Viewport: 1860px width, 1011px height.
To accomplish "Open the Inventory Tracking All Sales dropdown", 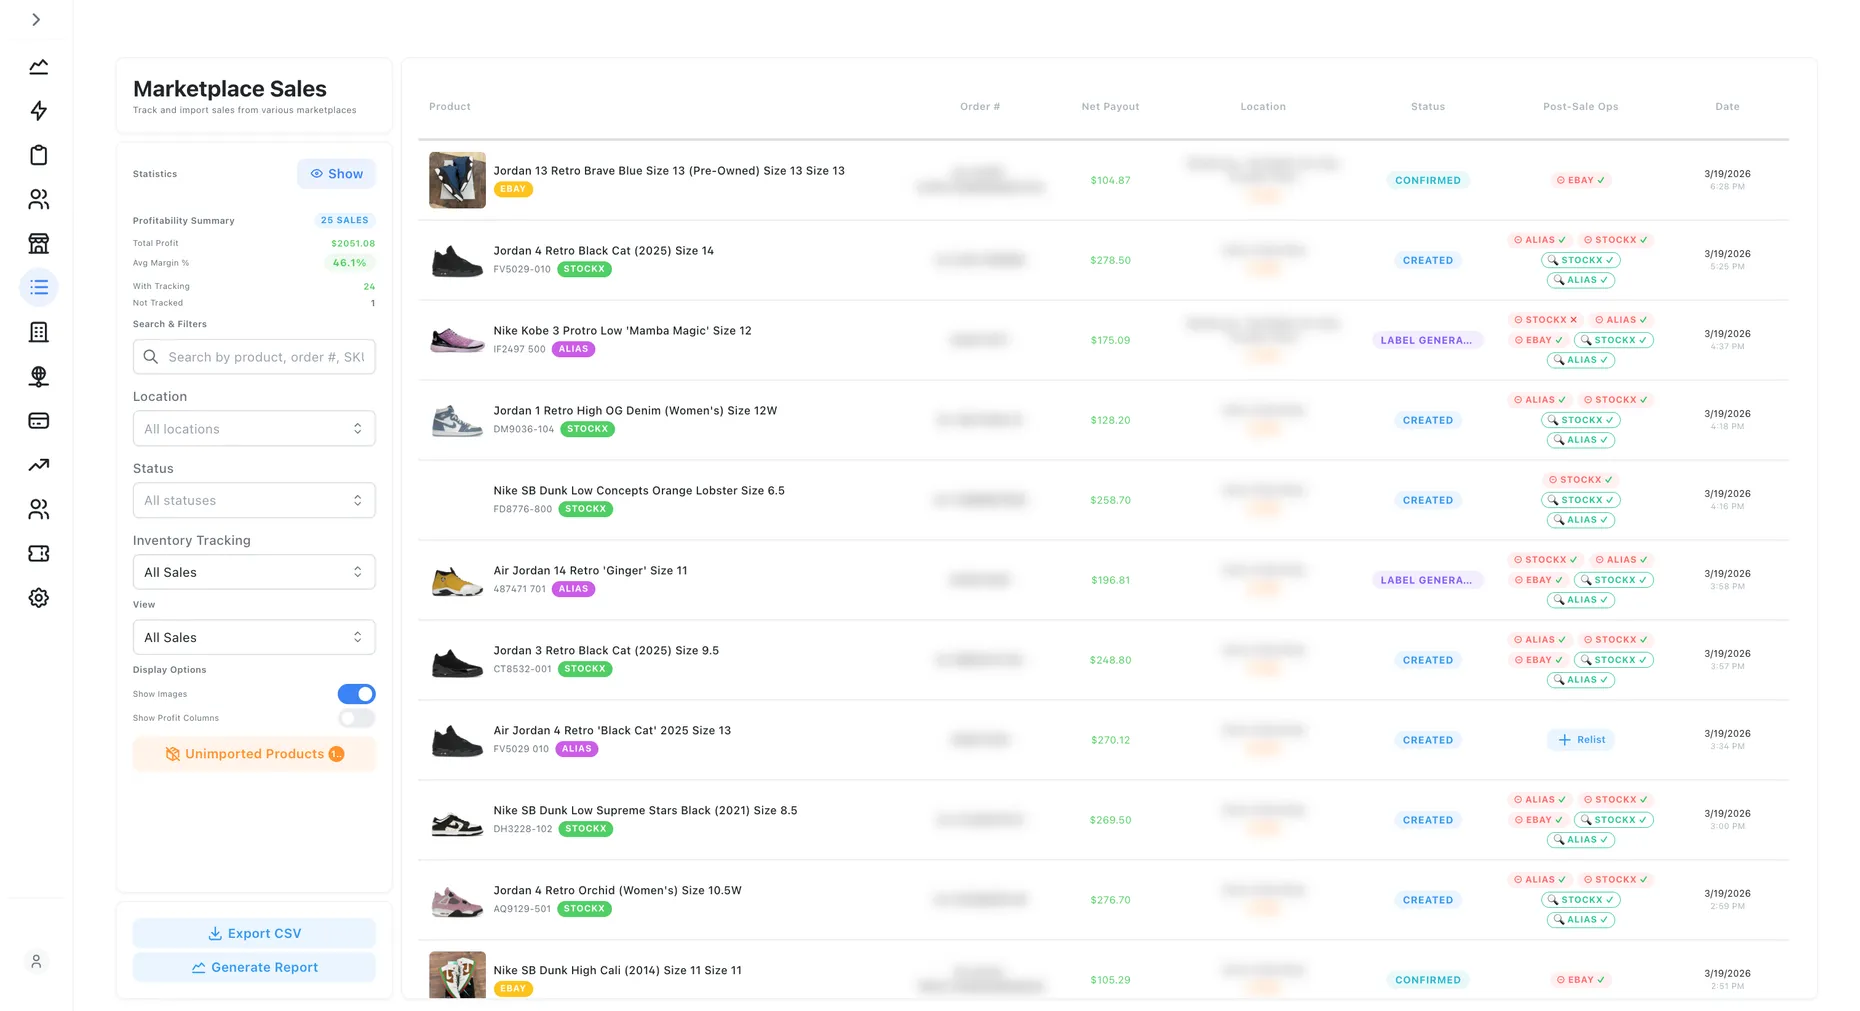I will pos(254,573).
